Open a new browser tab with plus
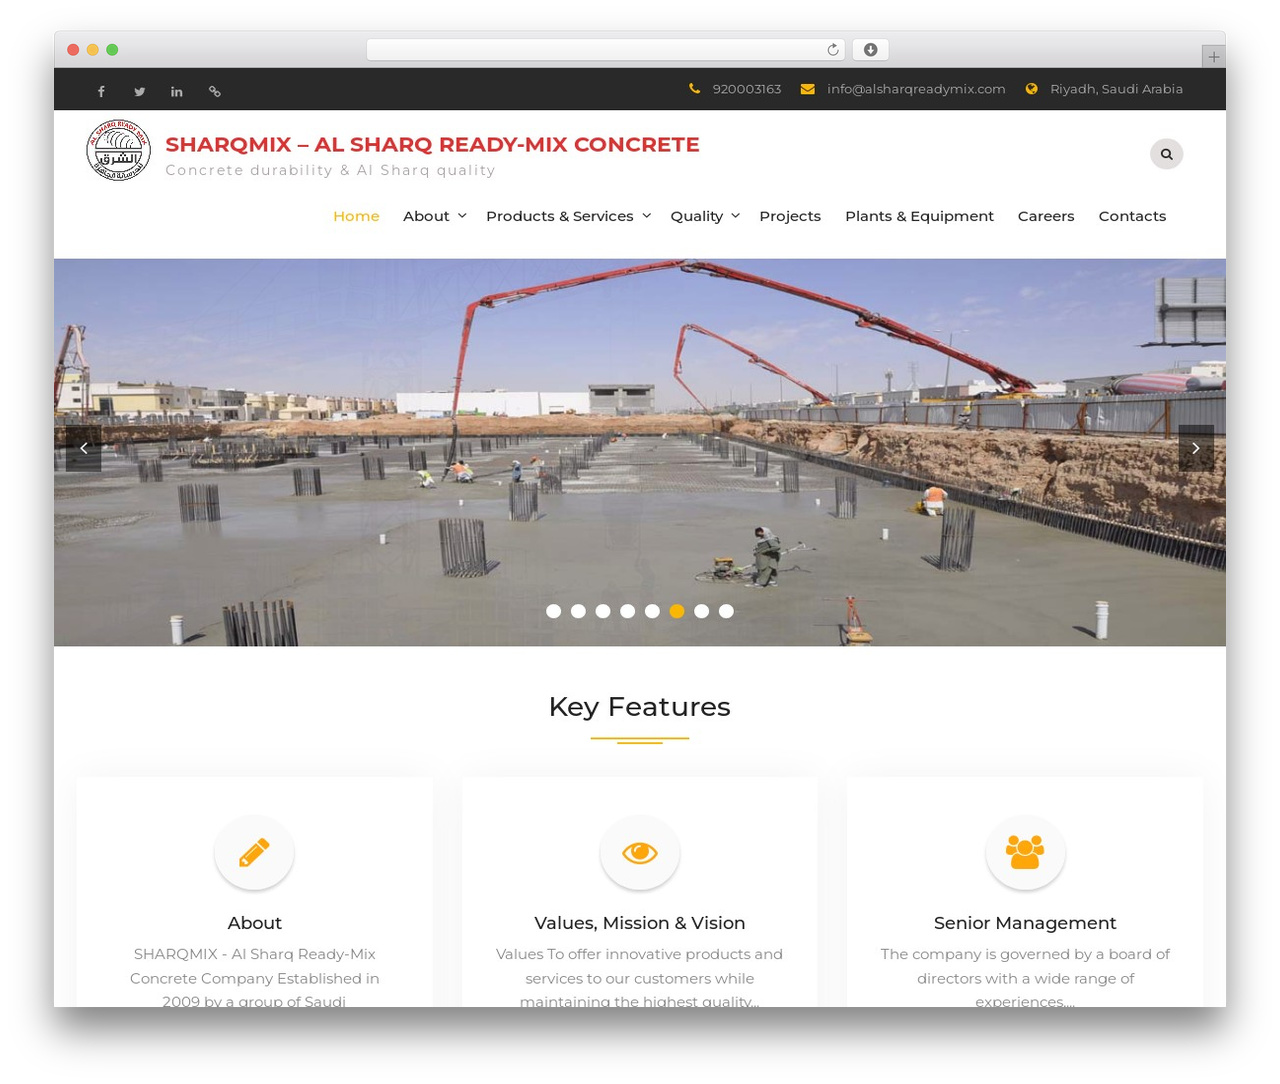This screenshot has height=1084, width=1280. click(1213, 57)
